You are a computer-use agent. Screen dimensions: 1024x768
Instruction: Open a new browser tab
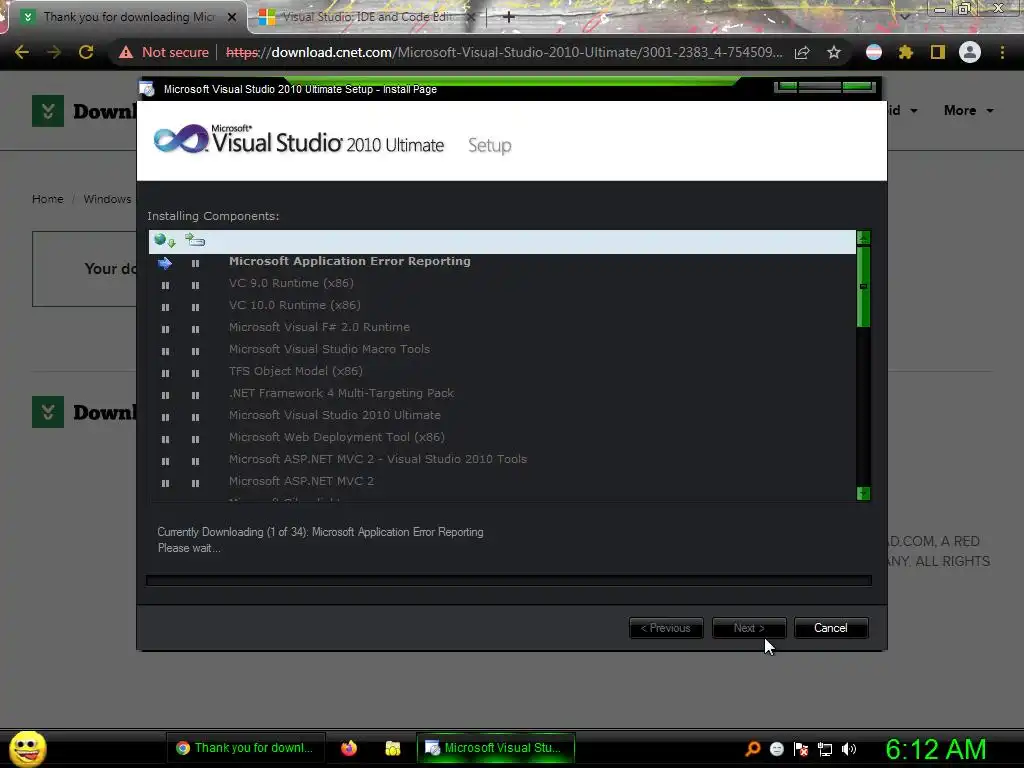(509, 17)
